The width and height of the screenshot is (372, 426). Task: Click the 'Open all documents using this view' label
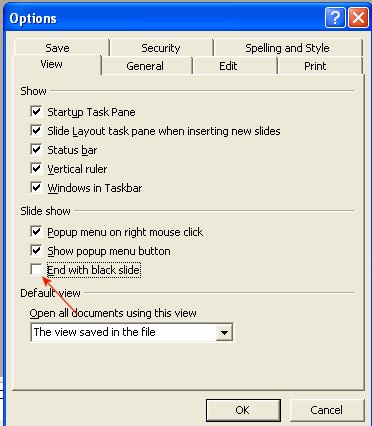click(113, 313)
